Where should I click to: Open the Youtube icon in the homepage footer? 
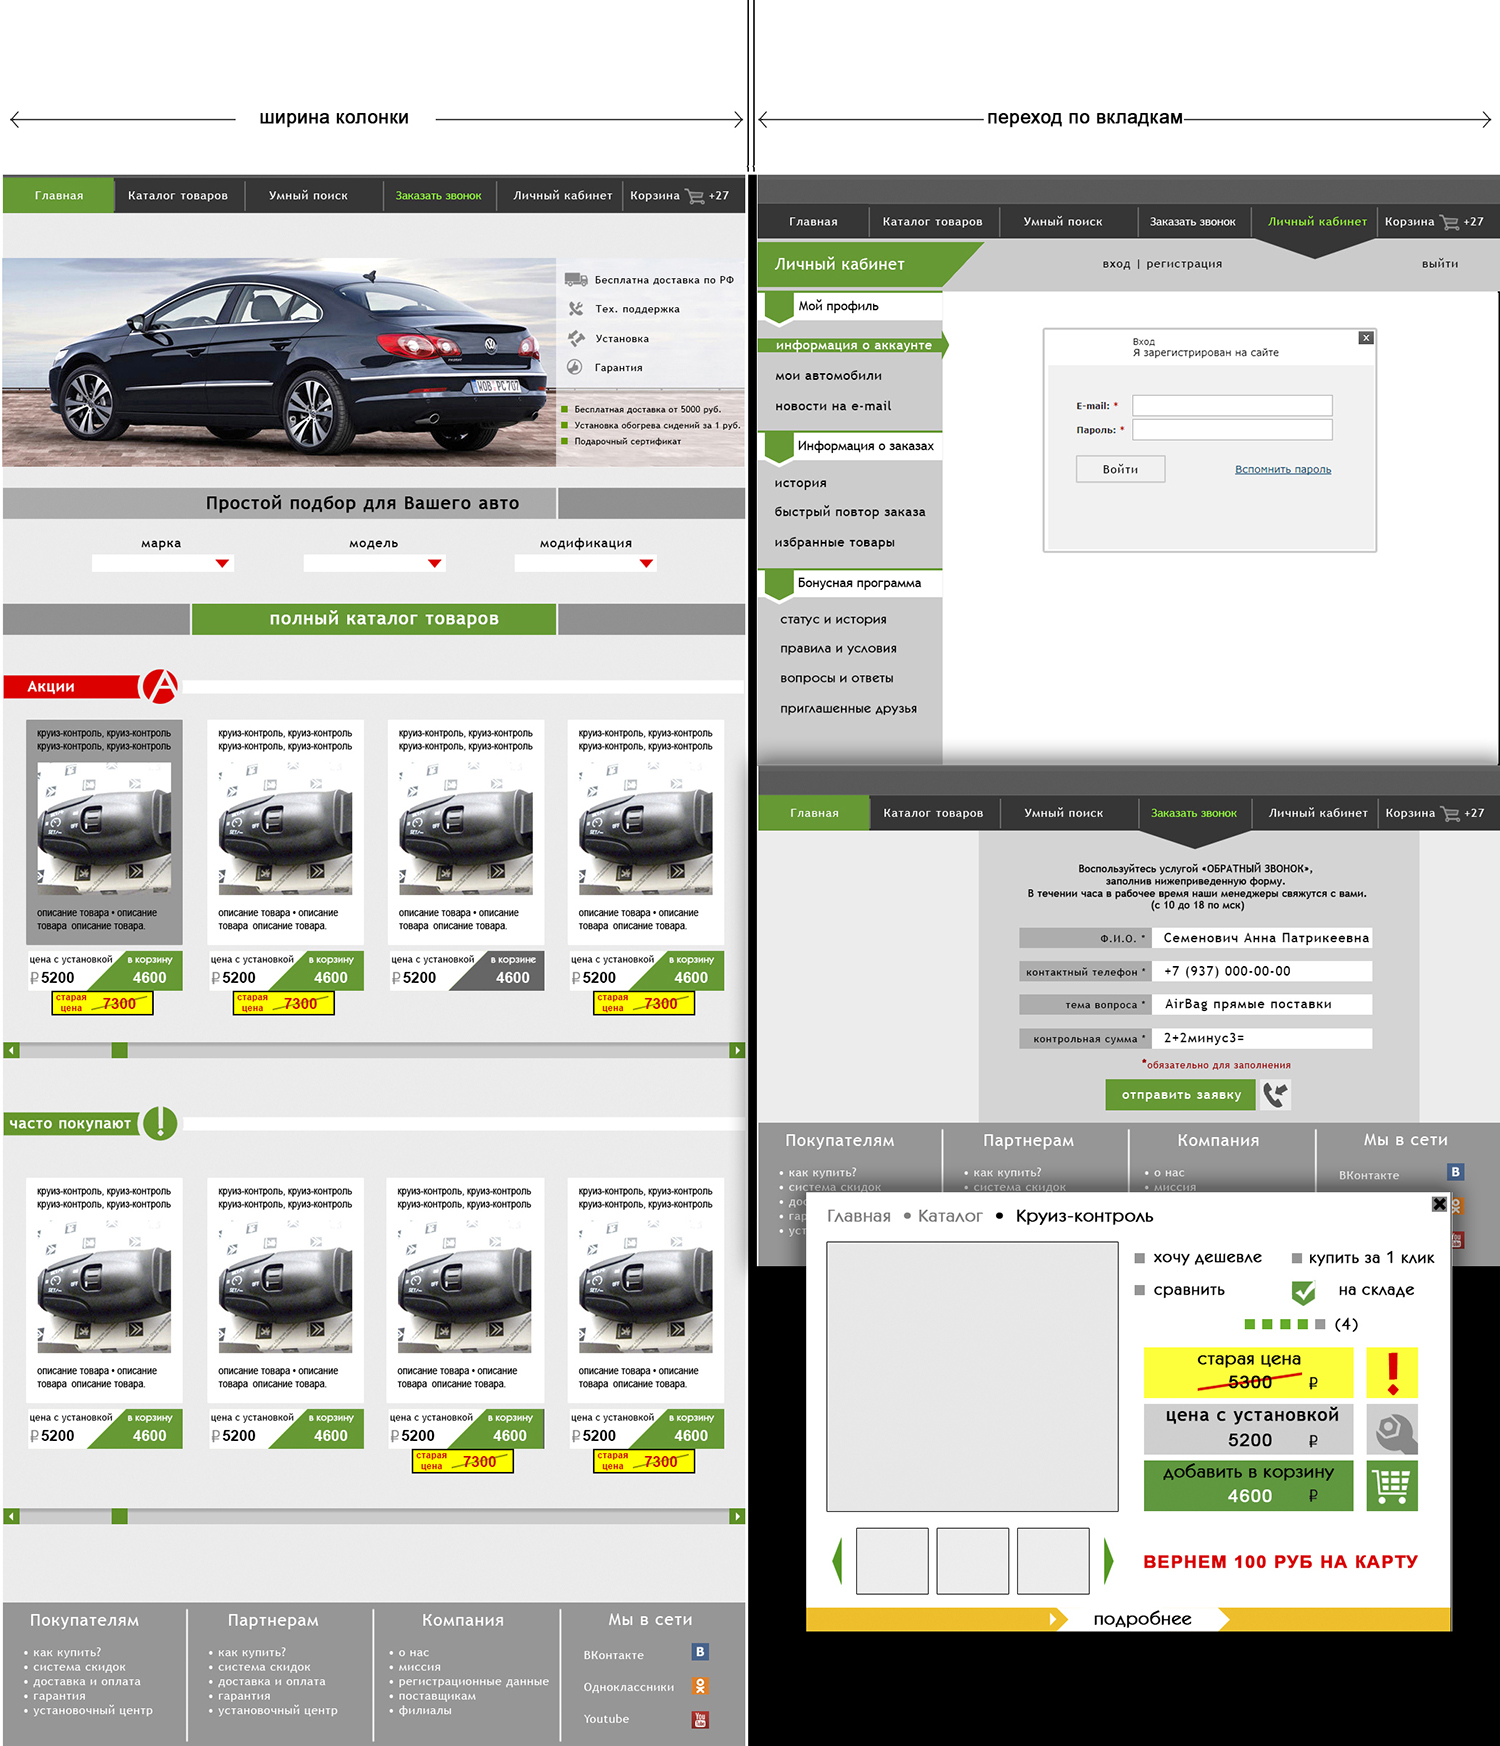[x=700, y=1719]
